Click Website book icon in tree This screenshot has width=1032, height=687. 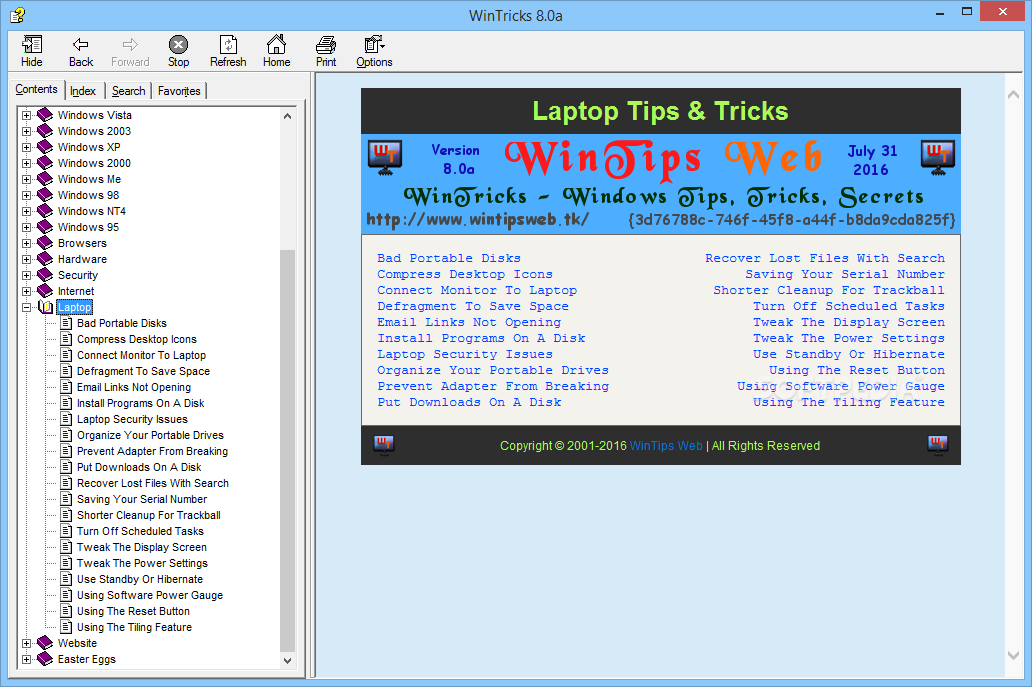45,642
